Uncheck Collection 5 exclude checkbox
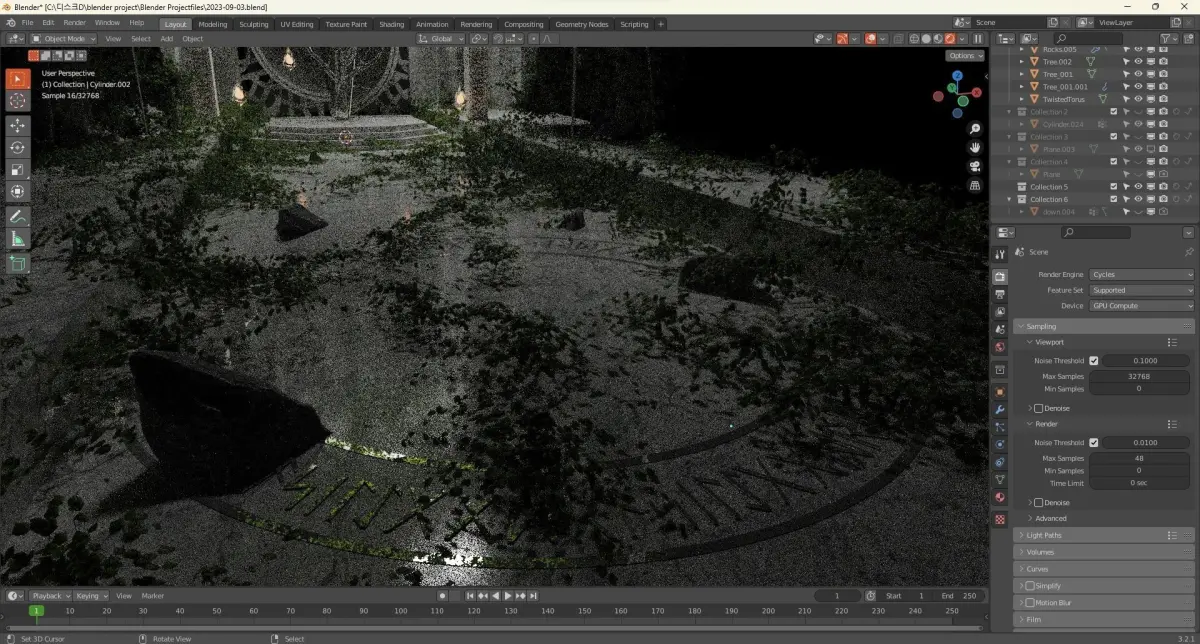Image resolution: width=1200 pixels, height=644 pixels. click(1113, 187)
